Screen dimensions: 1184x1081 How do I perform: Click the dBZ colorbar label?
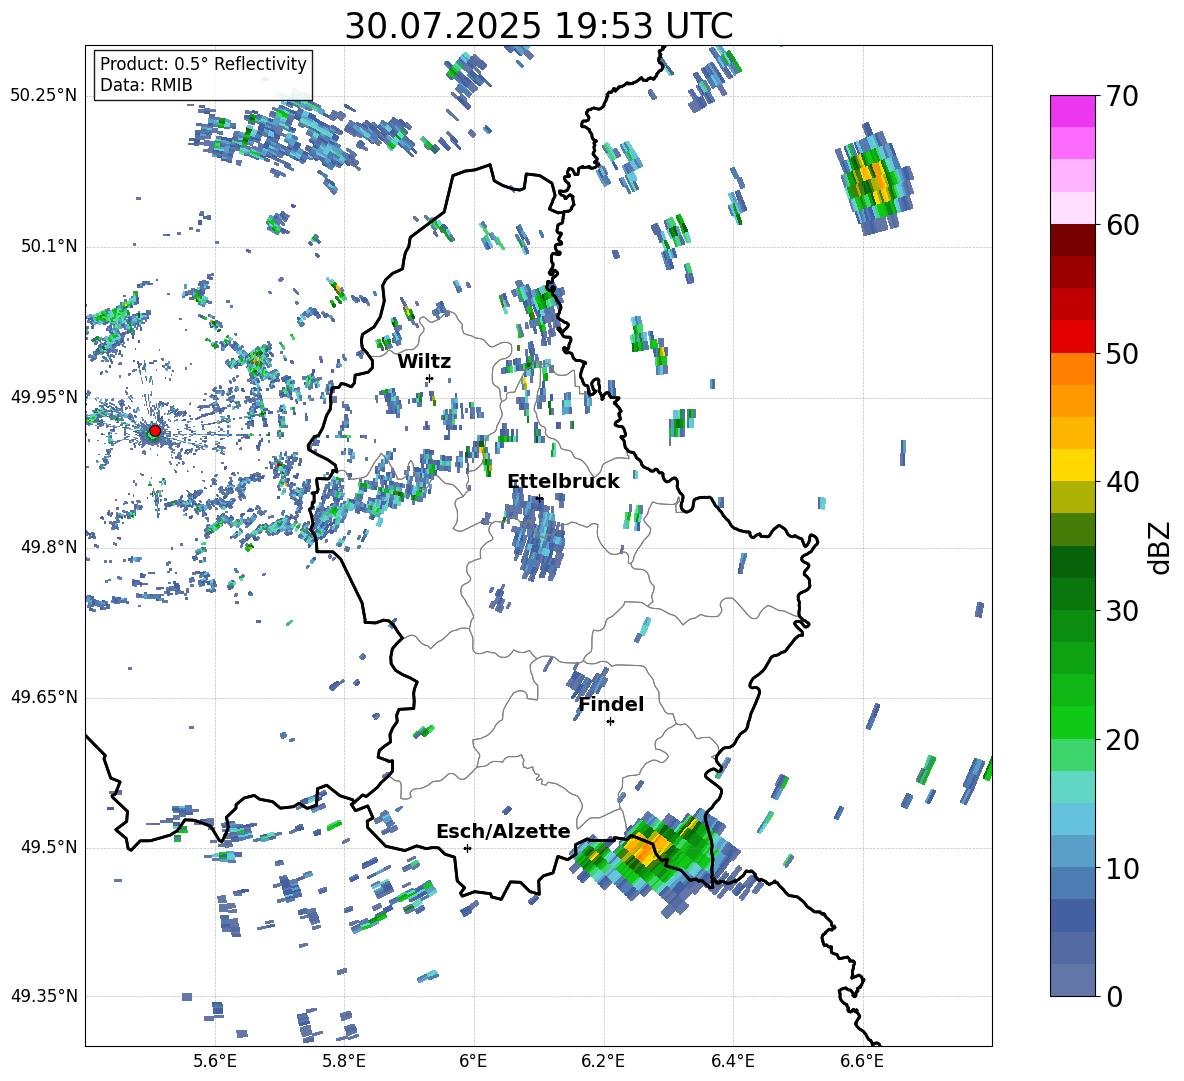point(1159,547)
